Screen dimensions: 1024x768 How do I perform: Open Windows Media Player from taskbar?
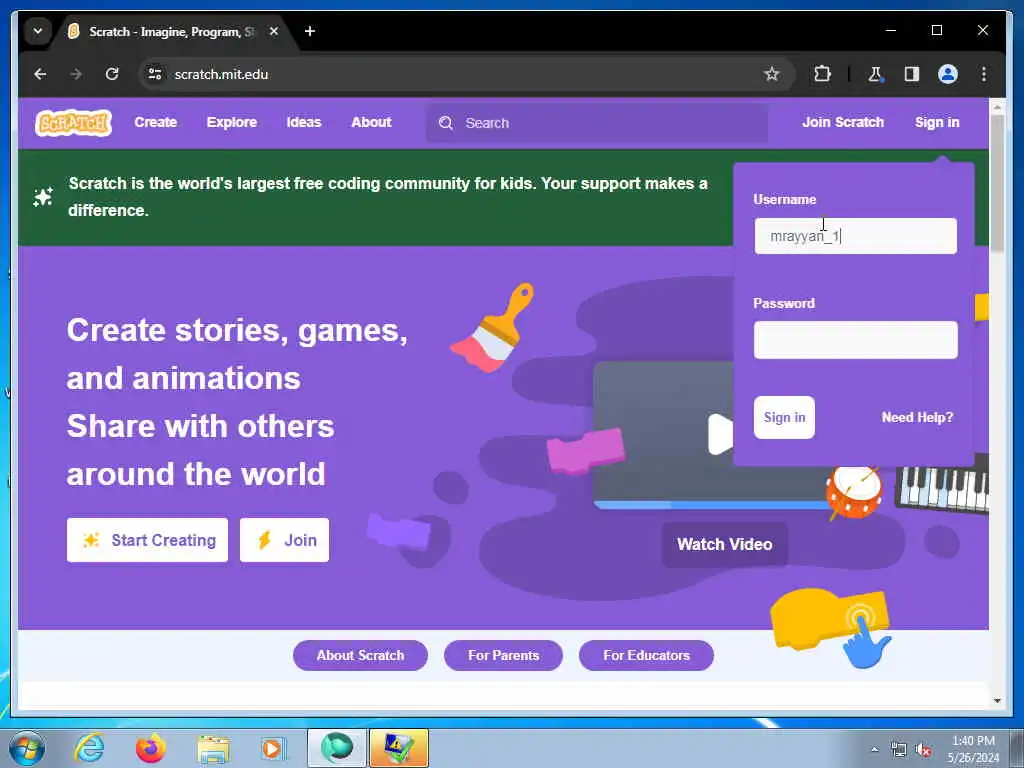click(273, 748)
